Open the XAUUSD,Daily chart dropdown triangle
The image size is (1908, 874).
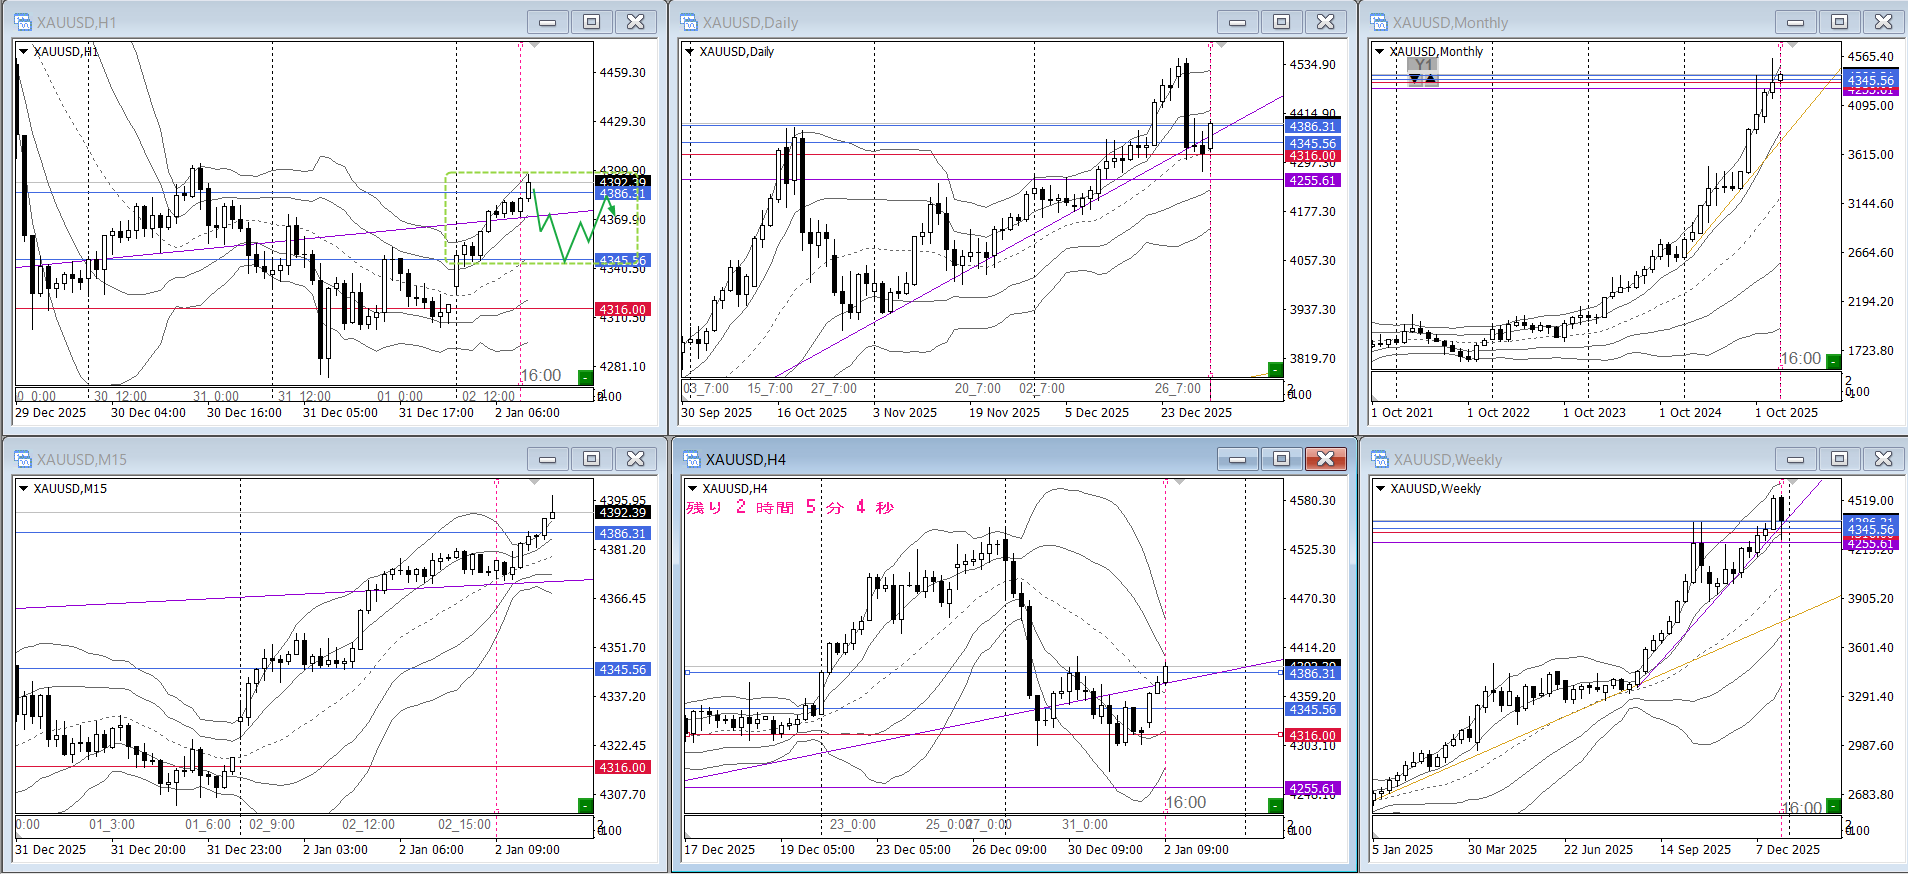point(689,51)
